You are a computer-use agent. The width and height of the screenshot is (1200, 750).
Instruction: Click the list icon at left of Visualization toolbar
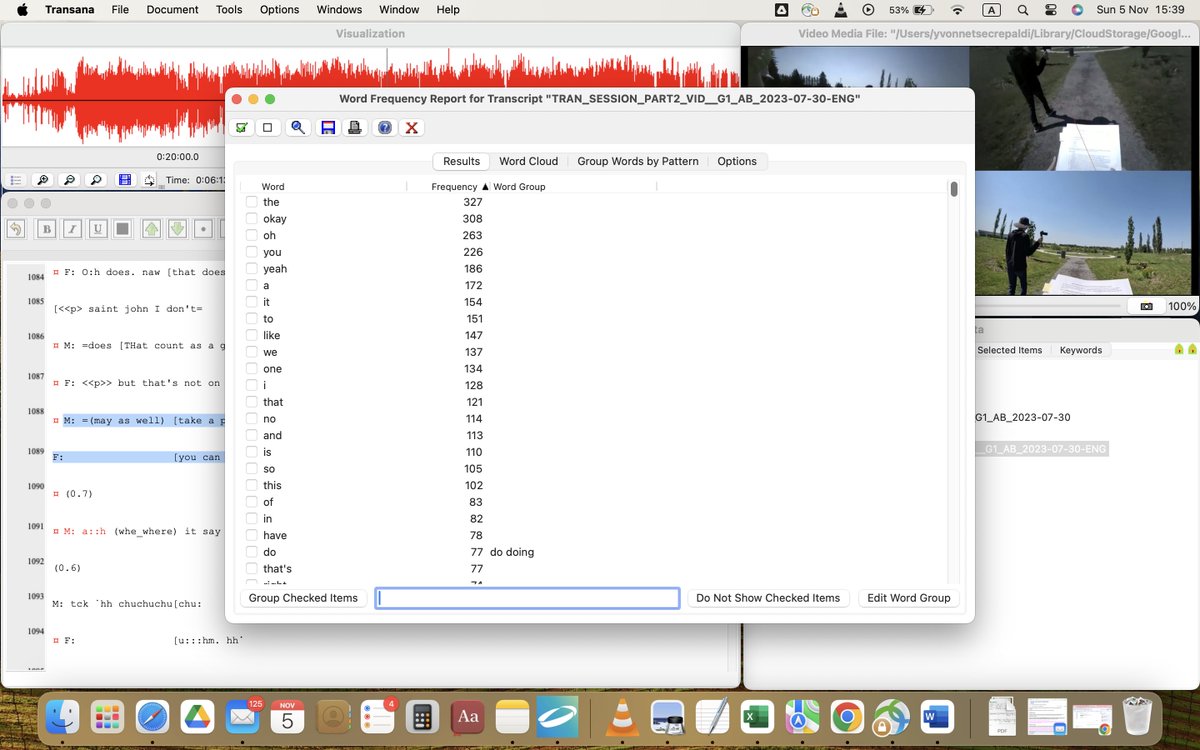point(16,180)
